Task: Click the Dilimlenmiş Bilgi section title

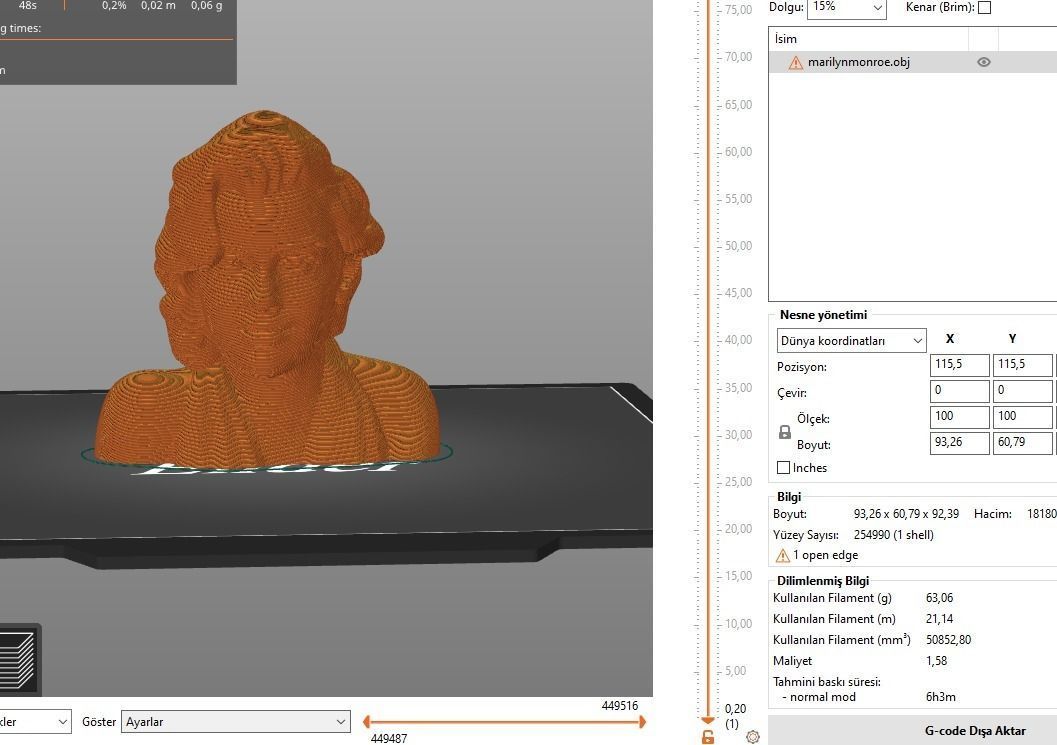Action: pos(823,580)
